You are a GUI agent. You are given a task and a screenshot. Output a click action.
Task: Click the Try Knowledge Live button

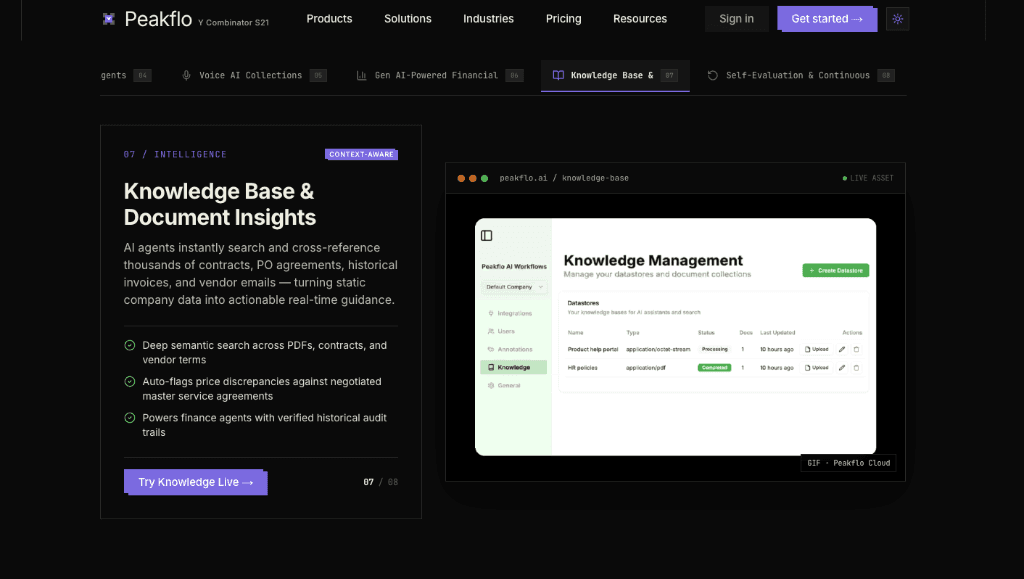pos(195,482)
